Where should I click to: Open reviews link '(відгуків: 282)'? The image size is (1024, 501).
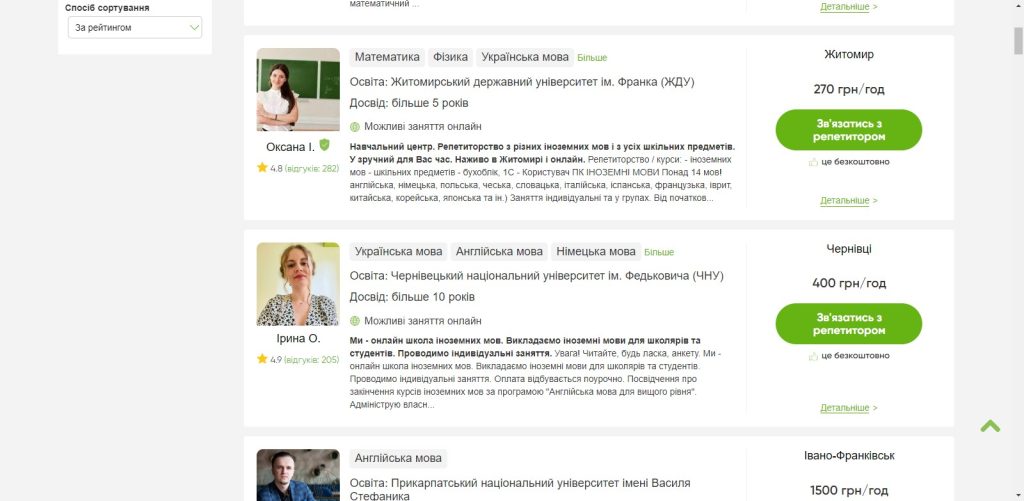312,169
